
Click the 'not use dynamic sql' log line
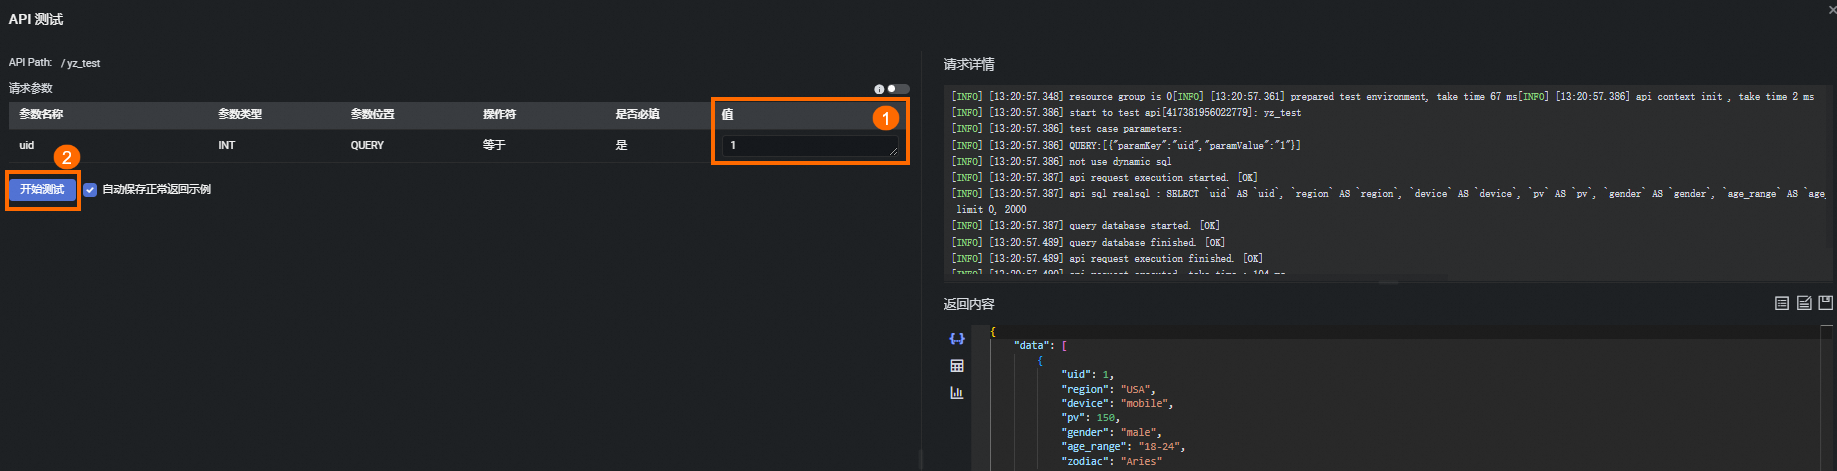[1061, 161]
